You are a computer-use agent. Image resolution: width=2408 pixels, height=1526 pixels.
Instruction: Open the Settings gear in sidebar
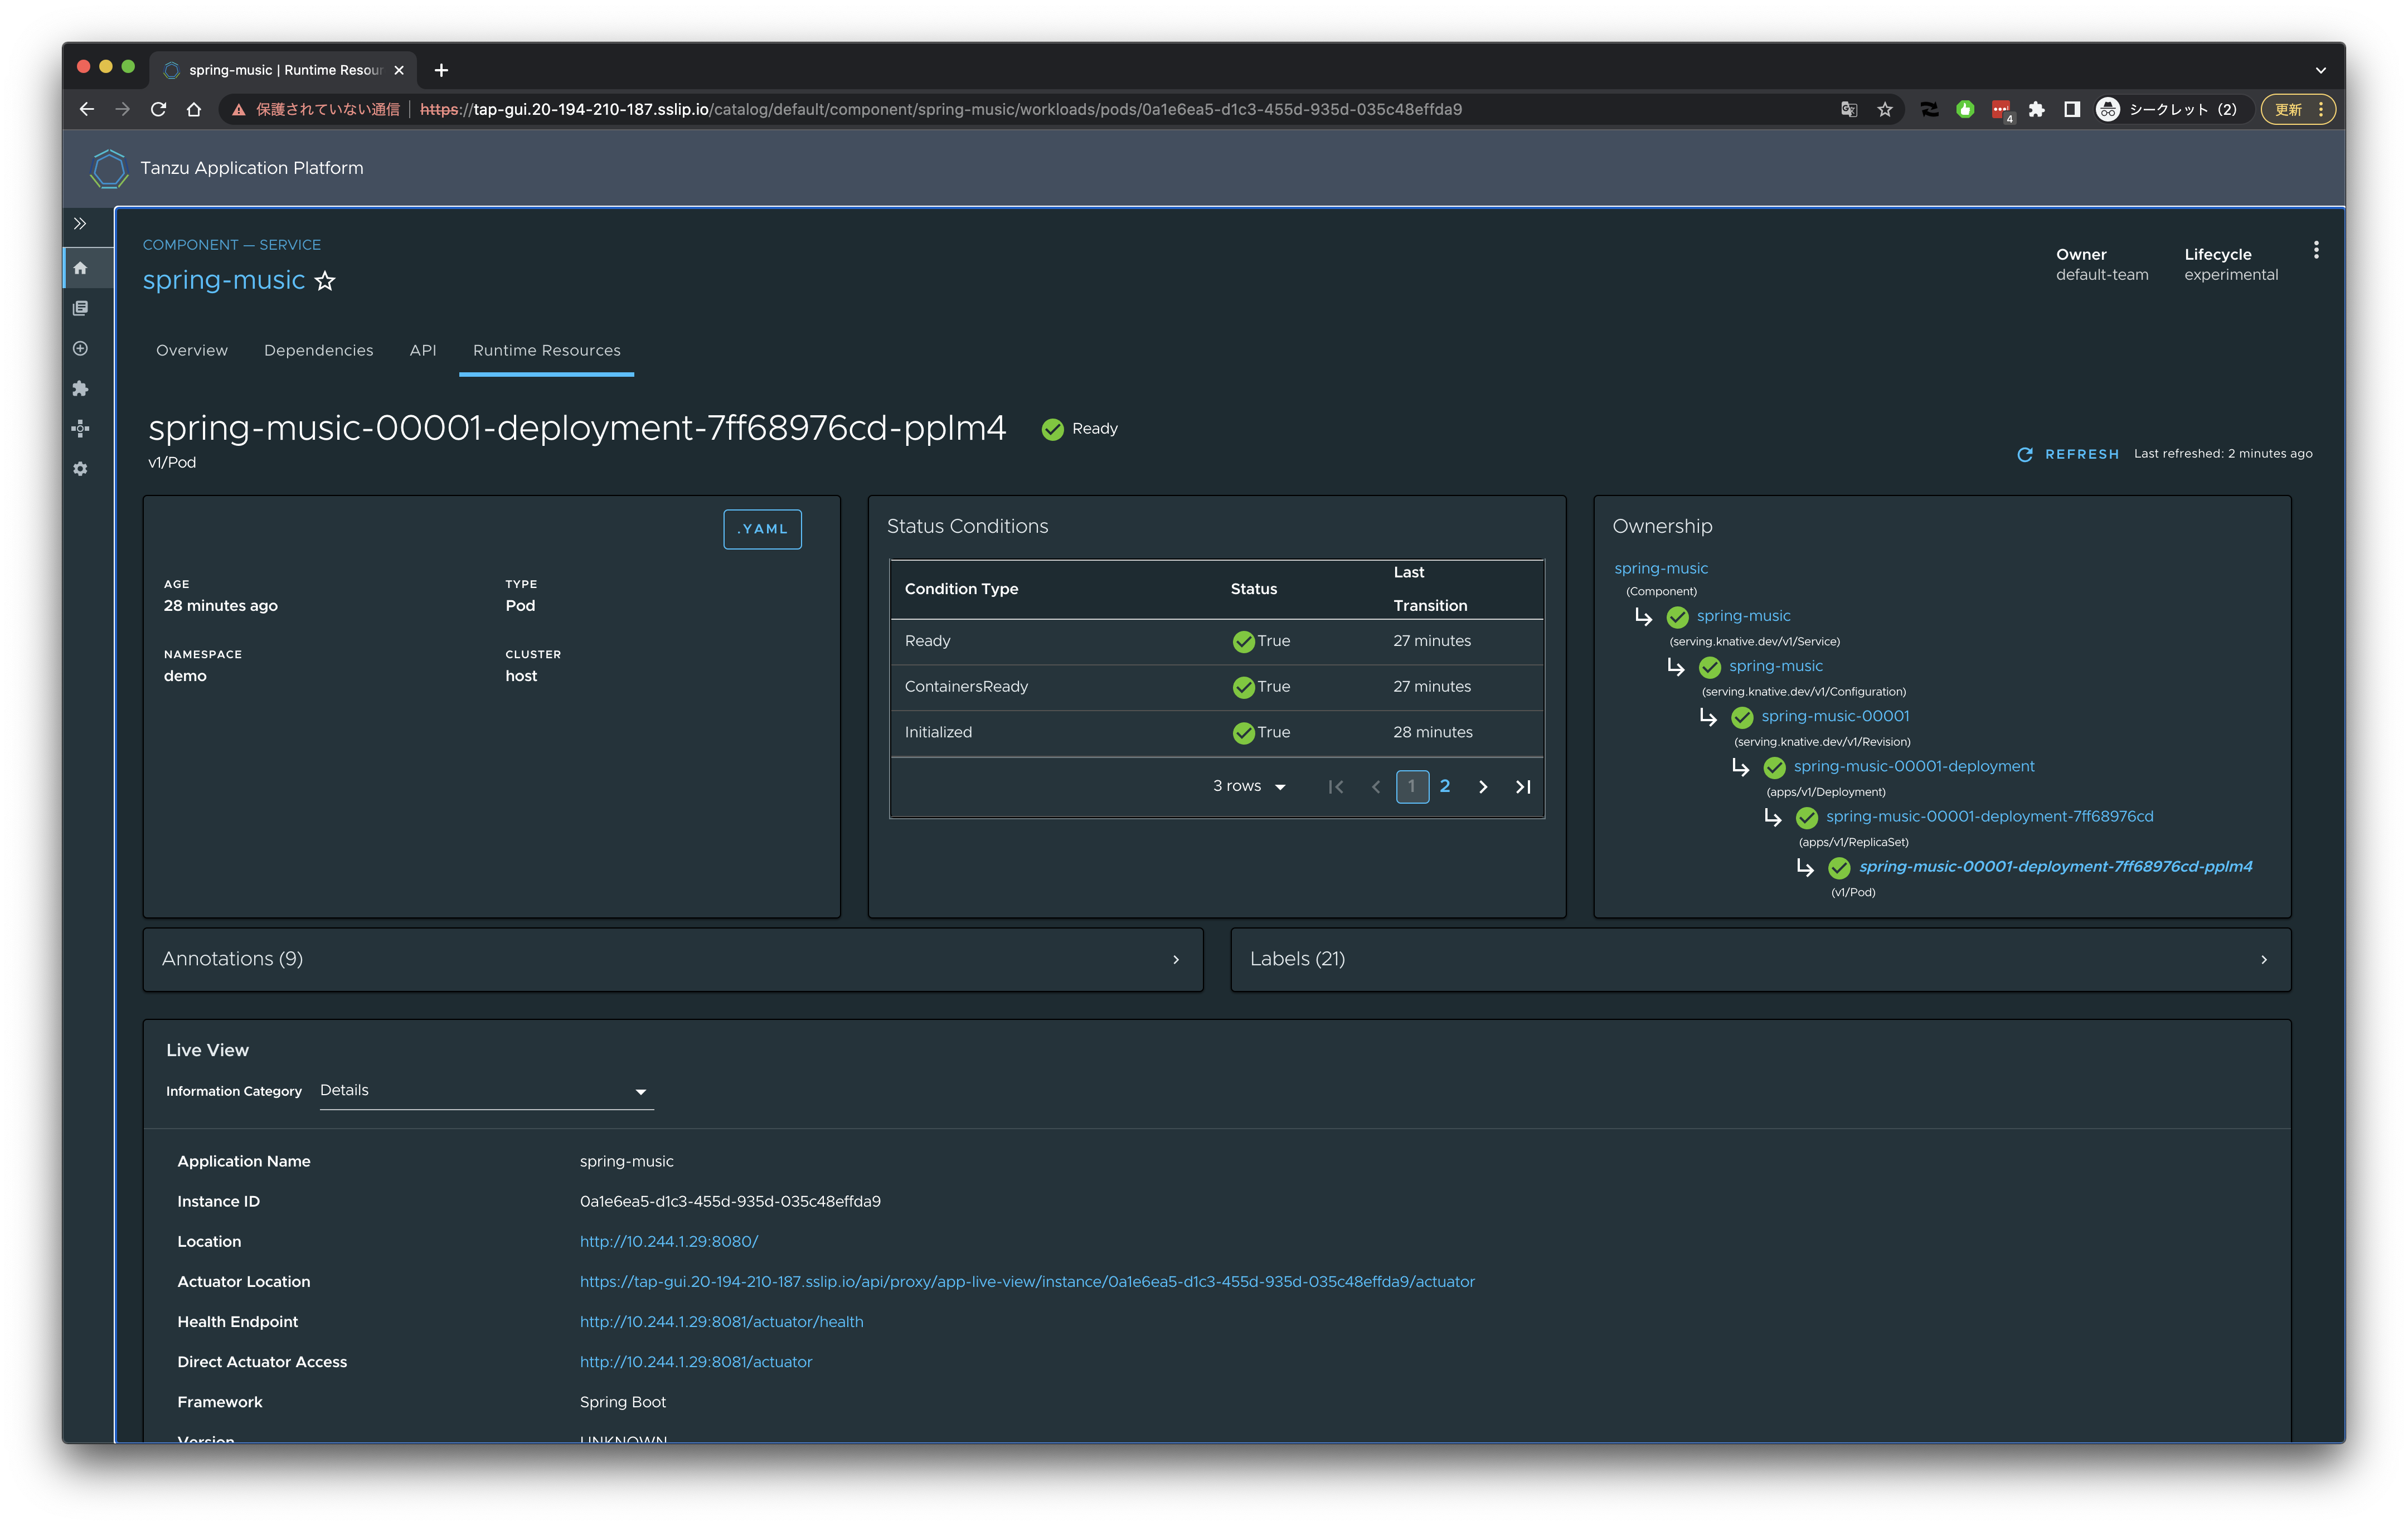80,468
